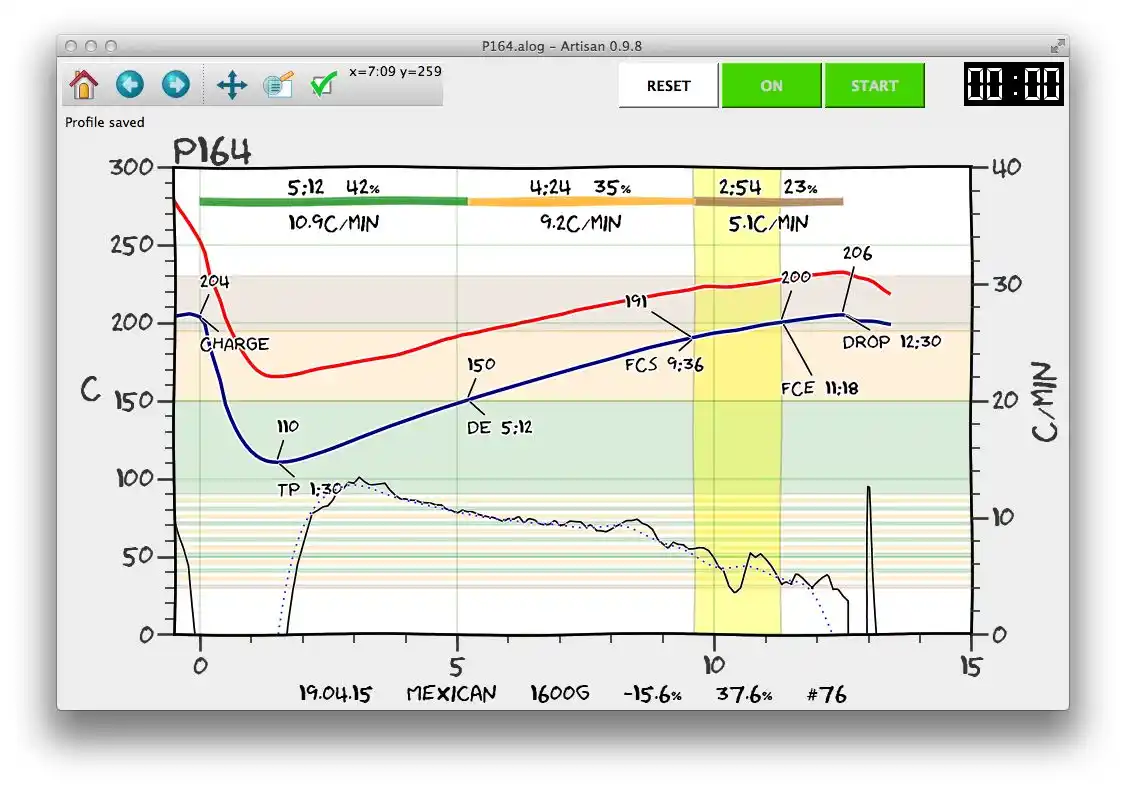Toggle fullscreen with title bar arrows
This screenshot has width=1126, height=789.
click(x=1057, y=46)
